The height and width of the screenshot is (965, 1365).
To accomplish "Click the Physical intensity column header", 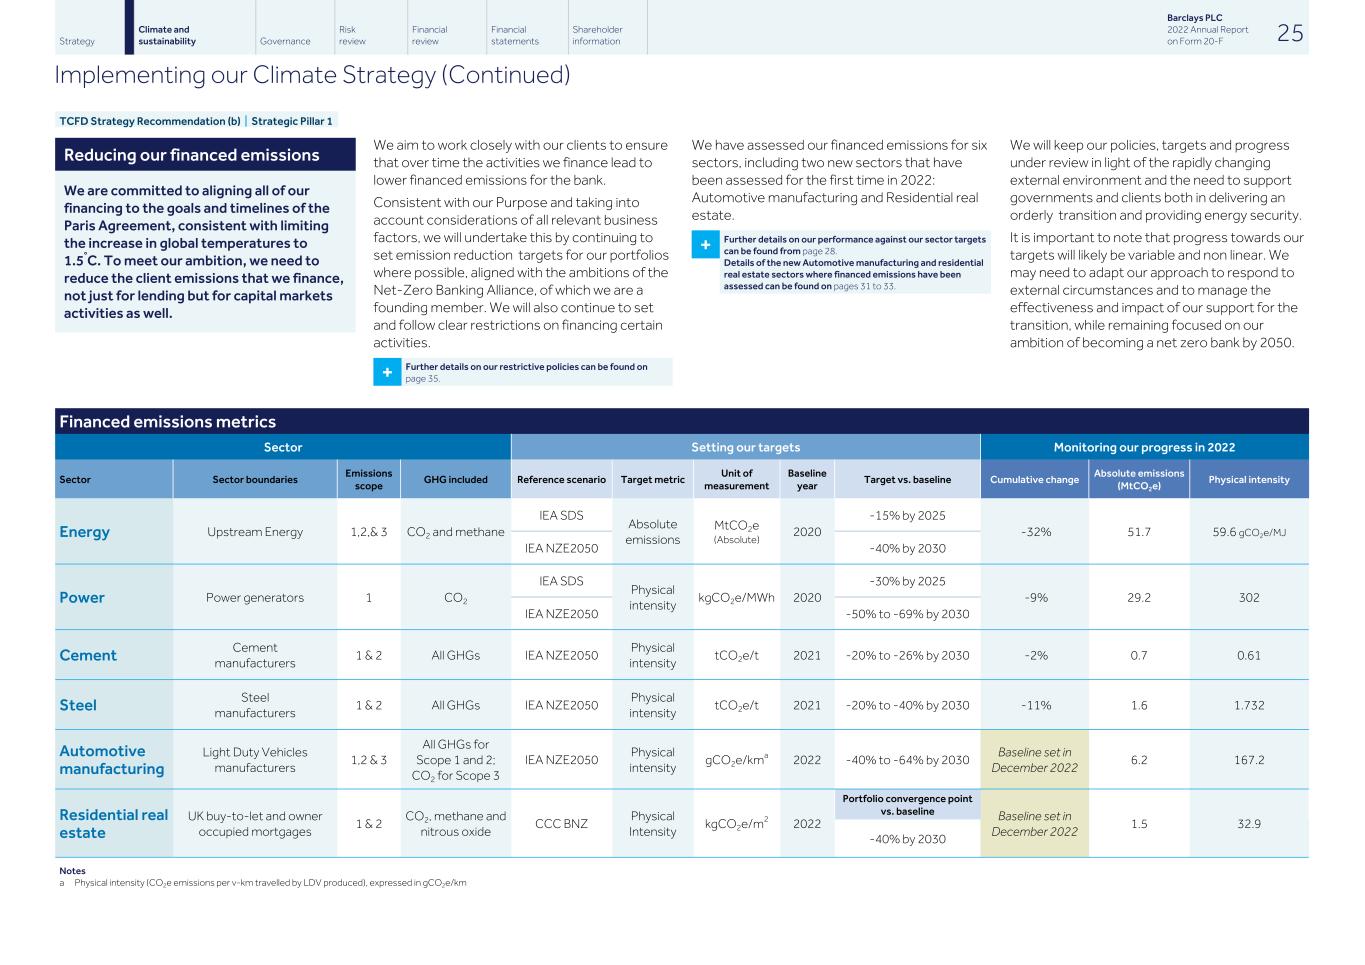I will tap(1248, 480).
